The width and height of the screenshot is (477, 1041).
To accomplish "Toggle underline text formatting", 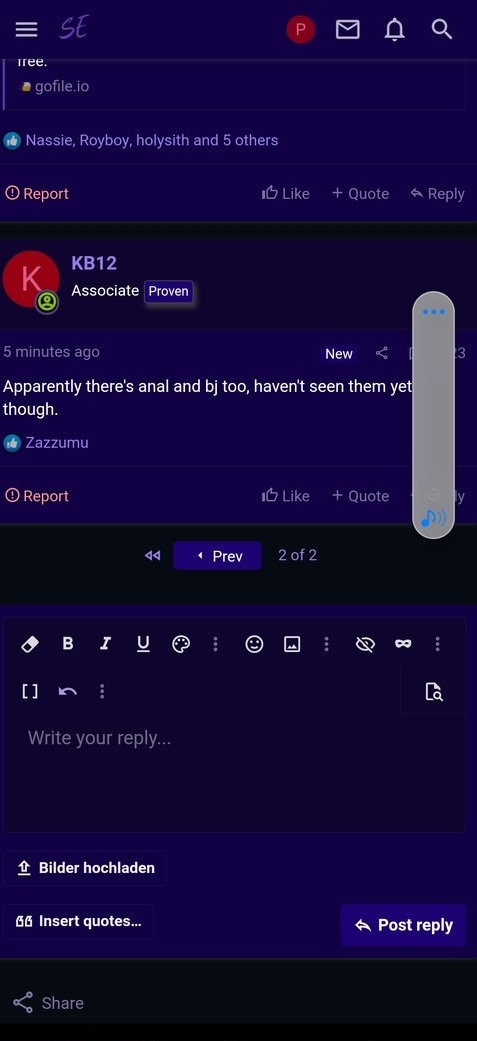I will pos(143,643).
